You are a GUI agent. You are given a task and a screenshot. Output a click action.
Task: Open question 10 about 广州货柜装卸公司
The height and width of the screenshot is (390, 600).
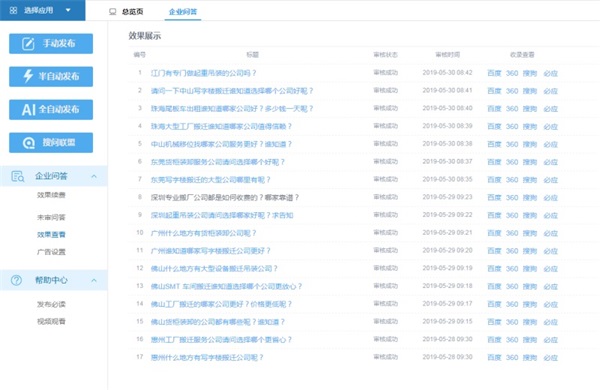(x=203, y=233)
